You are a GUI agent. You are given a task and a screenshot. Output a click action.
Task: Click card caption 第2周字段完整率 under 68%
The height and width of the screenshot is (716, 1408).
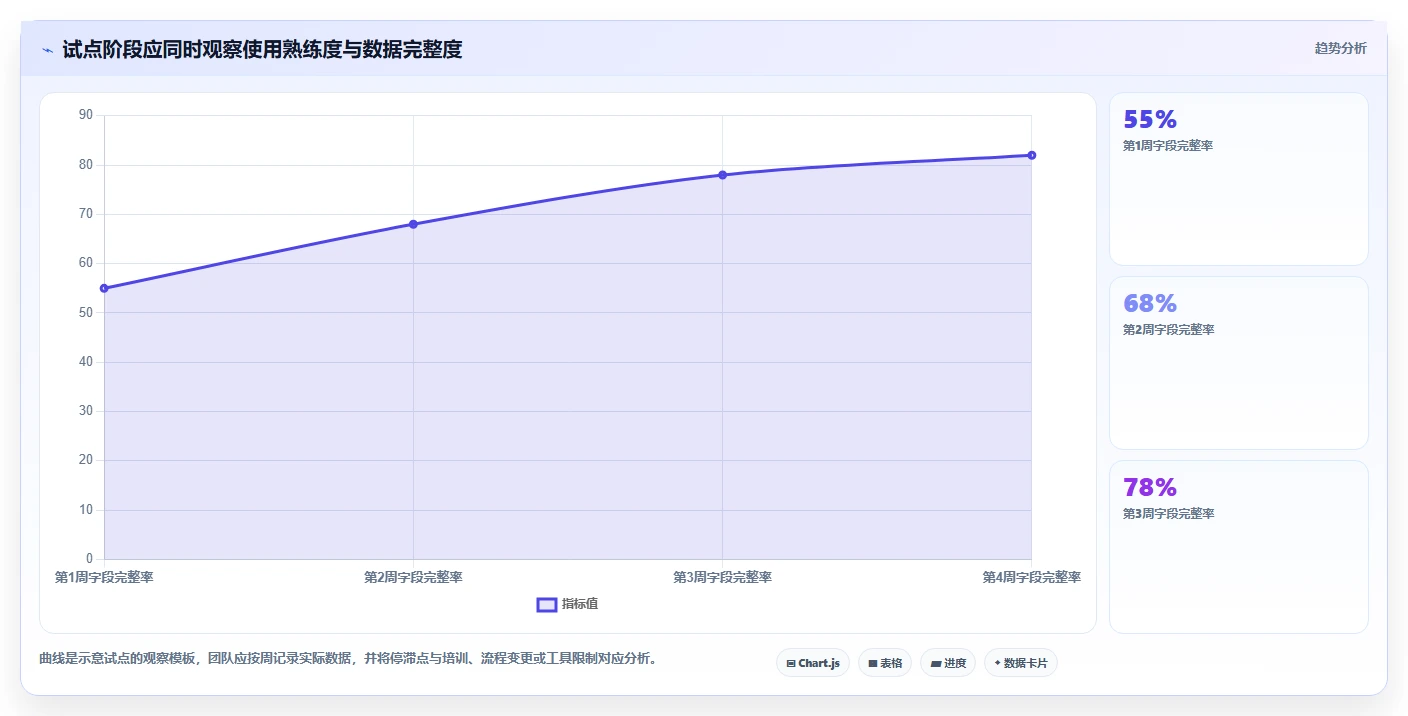[x=1168, y=330]
